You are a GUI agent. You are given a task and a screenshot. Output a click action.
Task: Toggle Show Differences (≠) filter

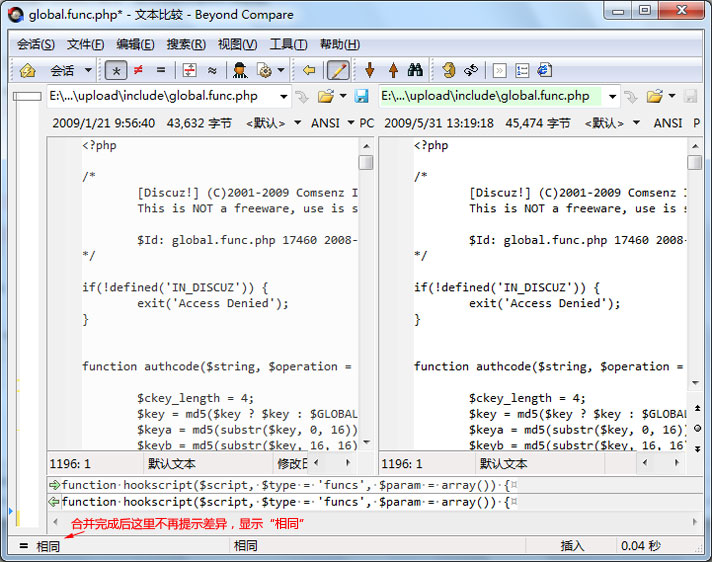click(x=138, y=70)
